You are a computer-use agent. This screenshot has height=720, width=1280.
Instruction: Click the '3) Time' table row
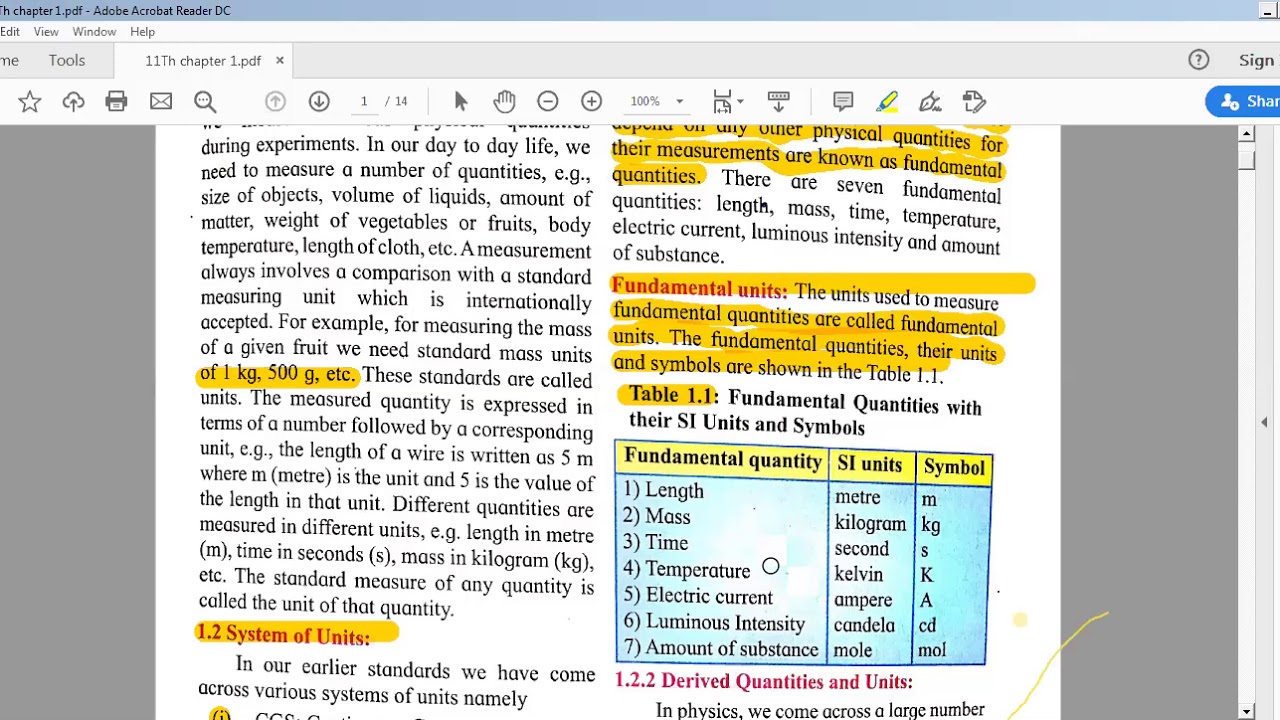(655, 542)
